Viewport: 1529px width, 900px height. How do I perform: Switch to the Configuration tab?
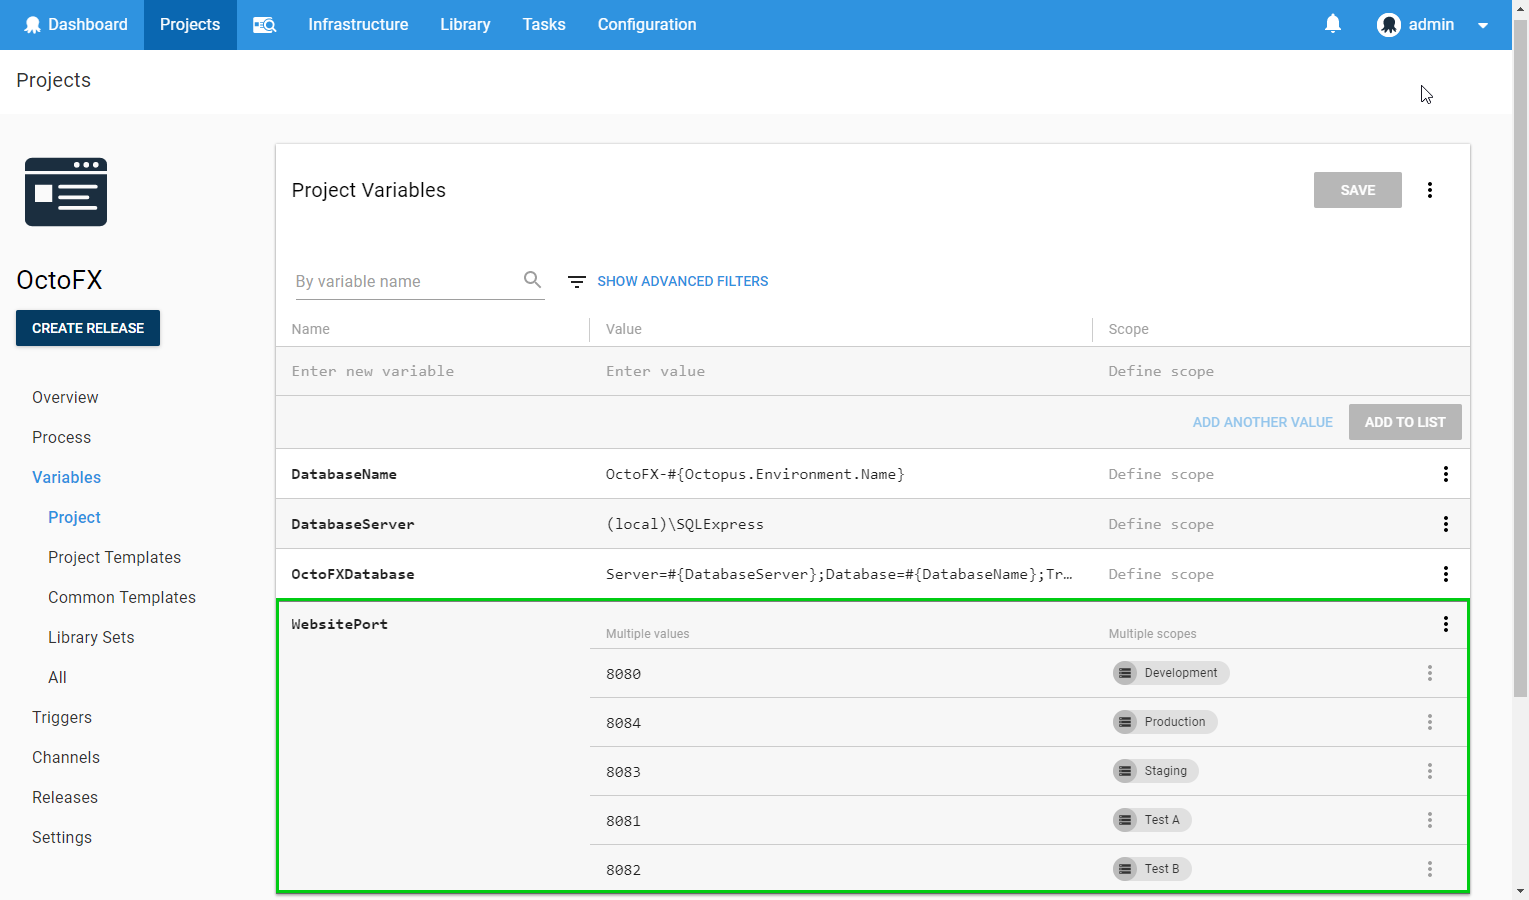(646, 24)
